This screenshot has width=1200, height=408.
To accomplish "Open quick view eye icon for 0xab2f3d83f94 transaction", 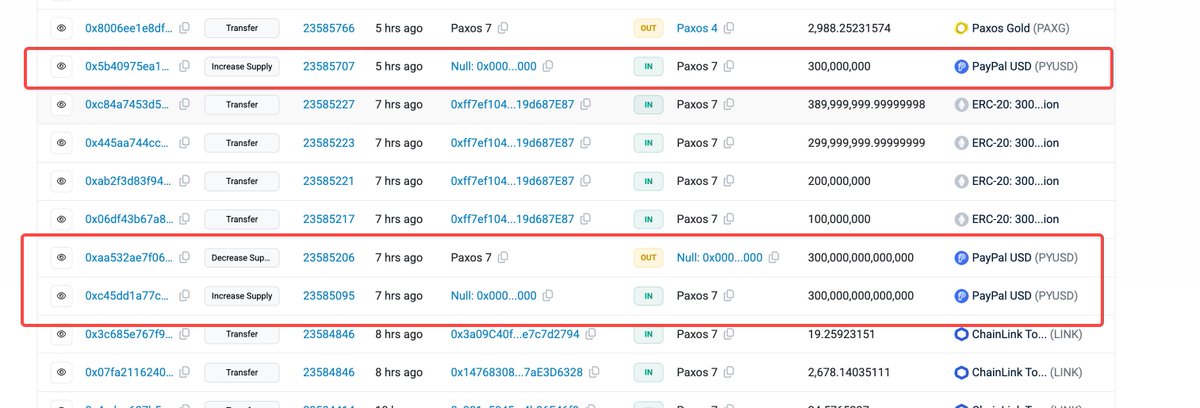I will tap(61, 181).
